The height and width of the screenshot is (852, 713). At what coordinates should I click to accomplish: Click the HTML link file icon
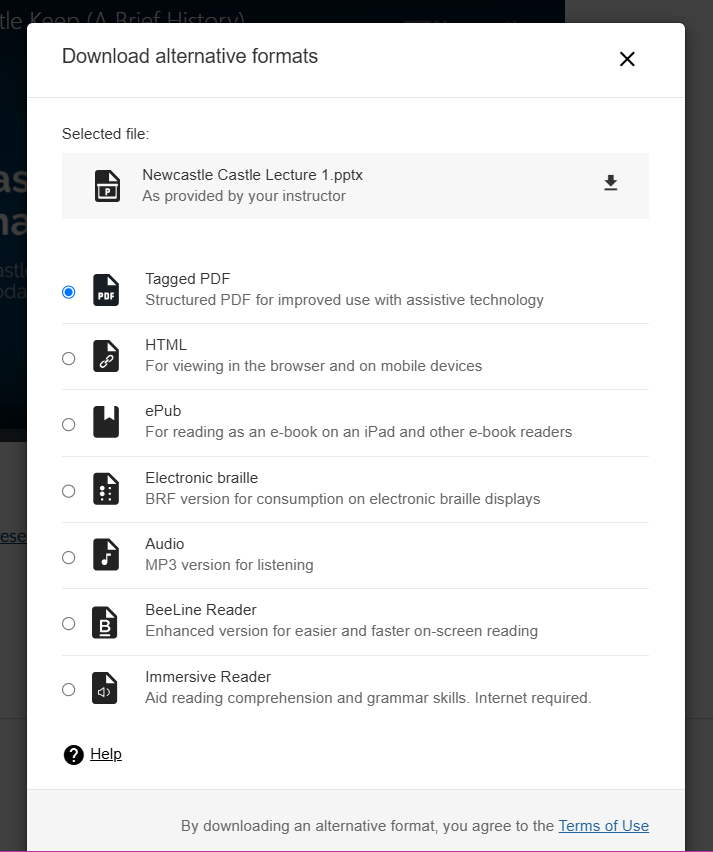pyautogui.click(x=106, y=357)
